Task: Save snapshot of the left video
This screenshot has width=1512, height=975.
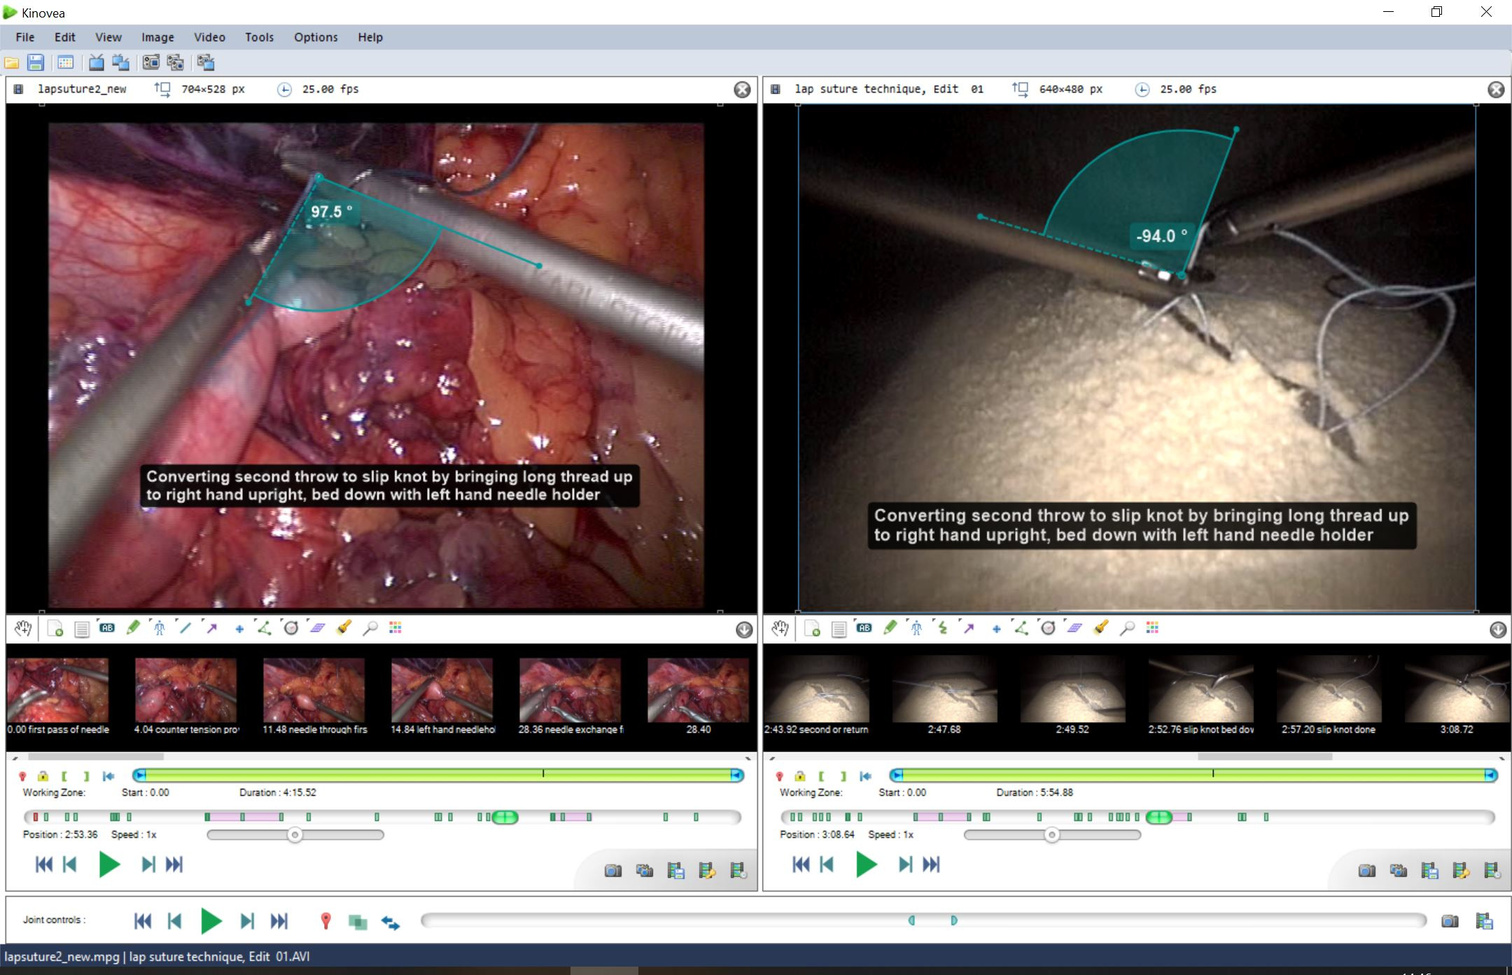Action: point(613,871)
